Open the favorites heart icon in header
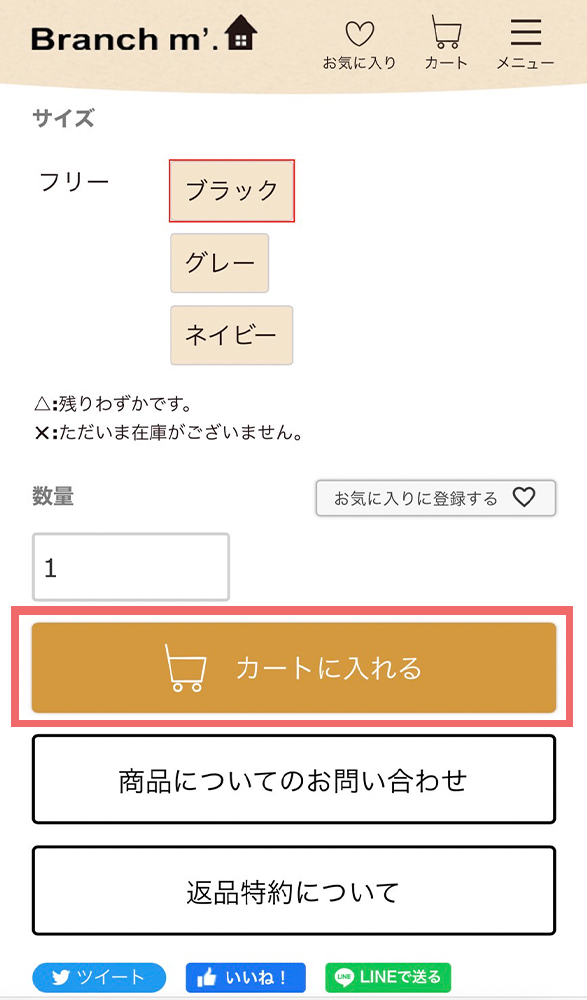Viewport: 587px width, 1000px height. (x=358, y=32)
